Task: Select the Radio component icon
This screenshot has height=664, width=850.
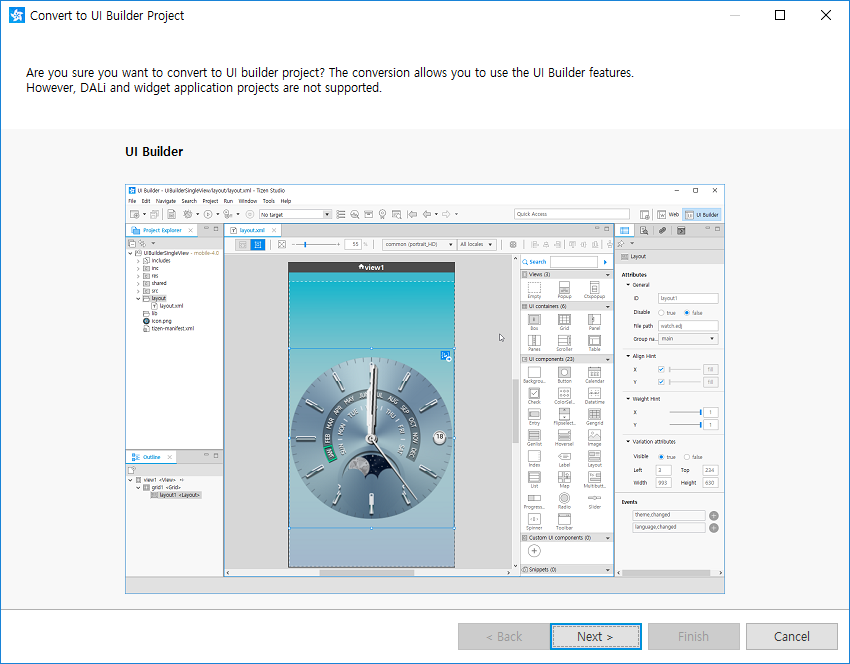Action: pos(564,498)
